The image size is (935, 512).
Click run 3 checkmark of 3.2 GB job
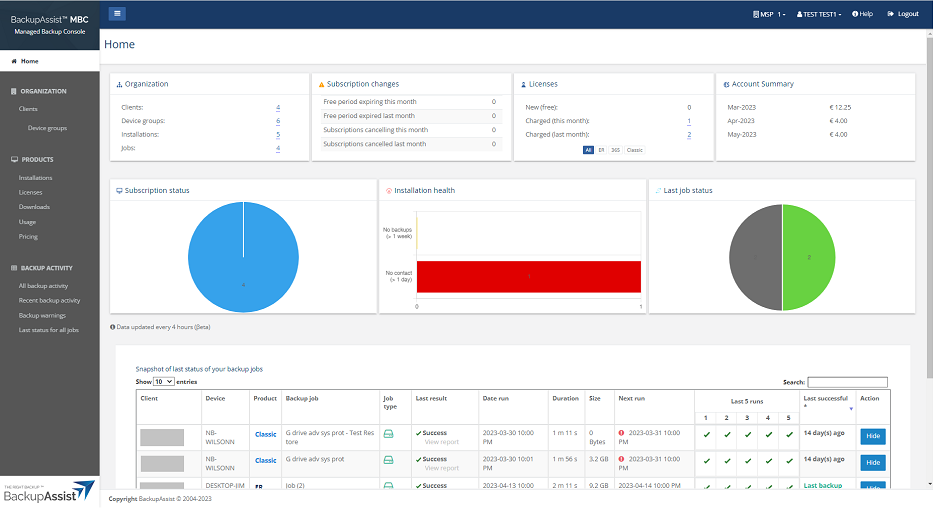click(x=748, y=461)
